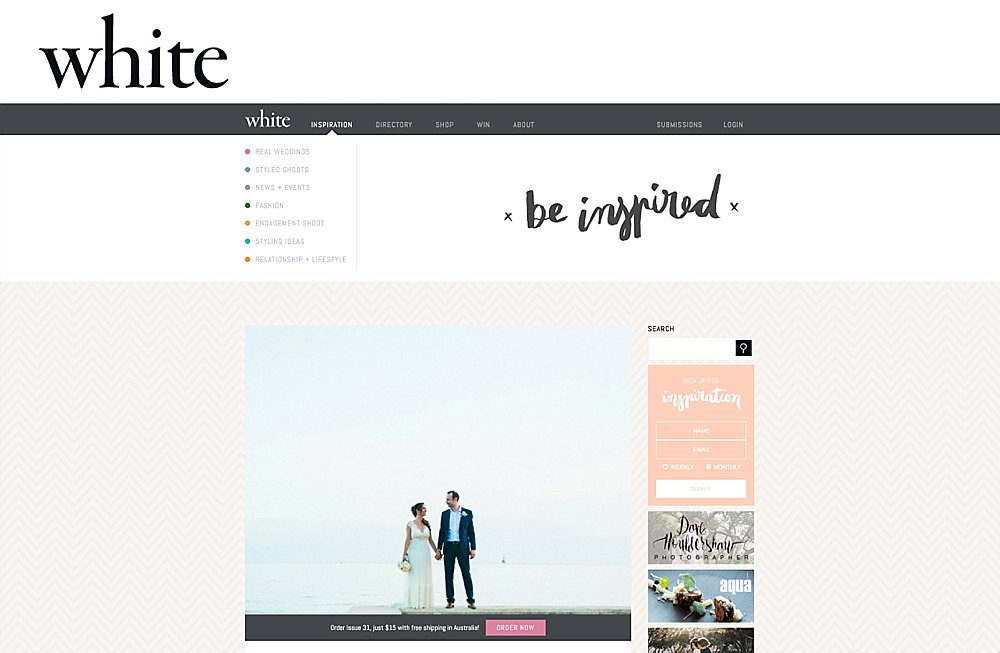Open the Dave Houldershaw Photographer ad banner
1000x653 pixels.
point(700,538)
